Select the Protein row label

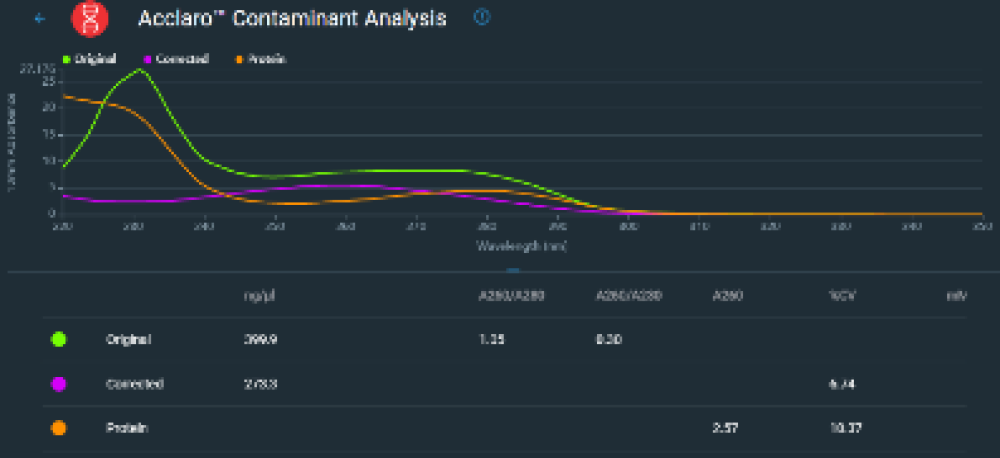click(x=127, y=427)
